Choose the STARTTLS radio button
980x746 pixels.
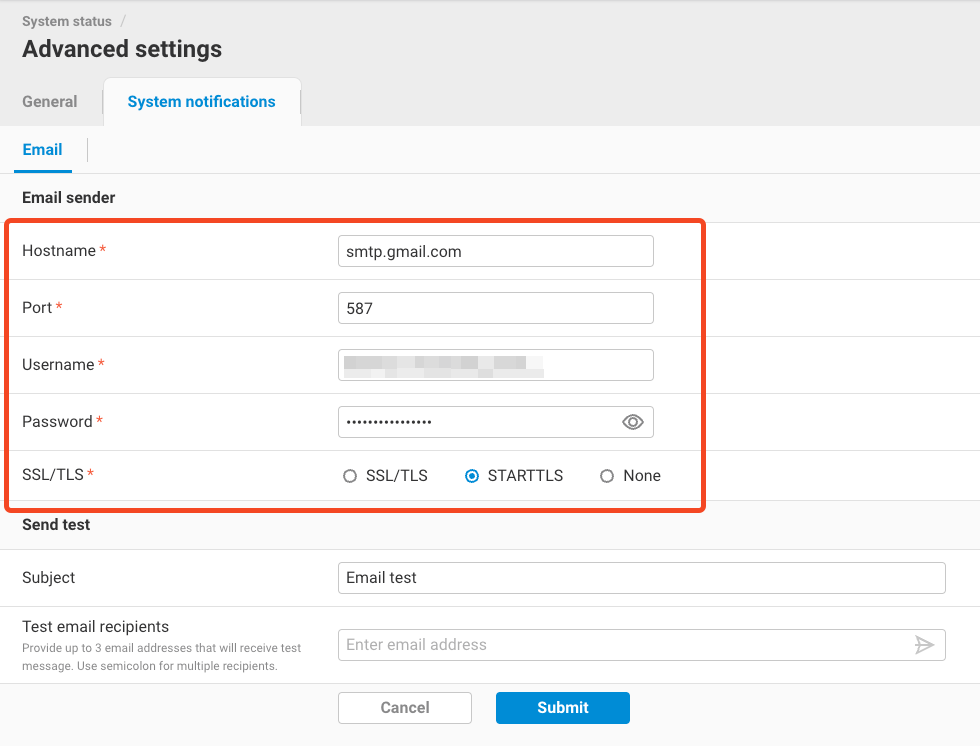coord(472,476)
